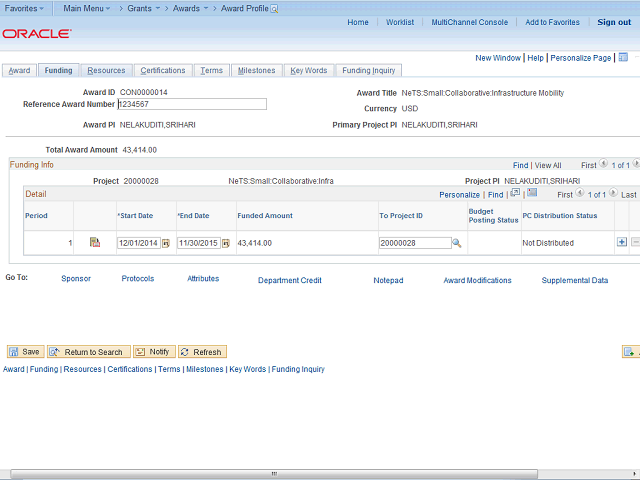The width and height of the screenshot is (640, 480).
Task: Add a new funding row with plus
Action: [x=622, y=242]
